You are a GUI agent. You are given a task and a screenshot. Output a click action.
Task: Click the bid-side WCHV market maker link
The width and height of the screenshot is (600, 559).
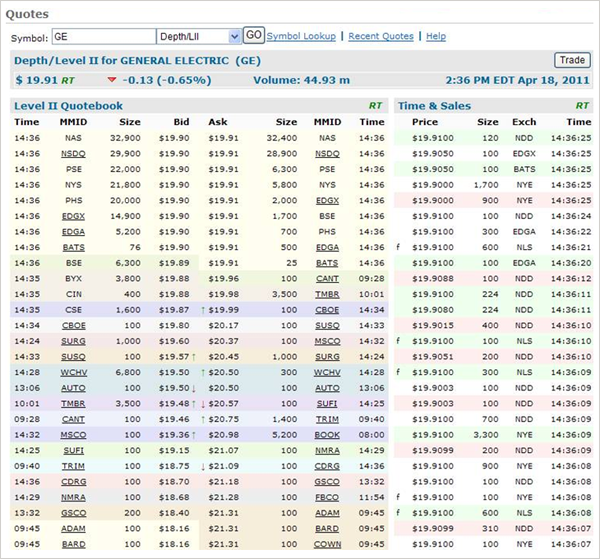(x=73, y=373)
